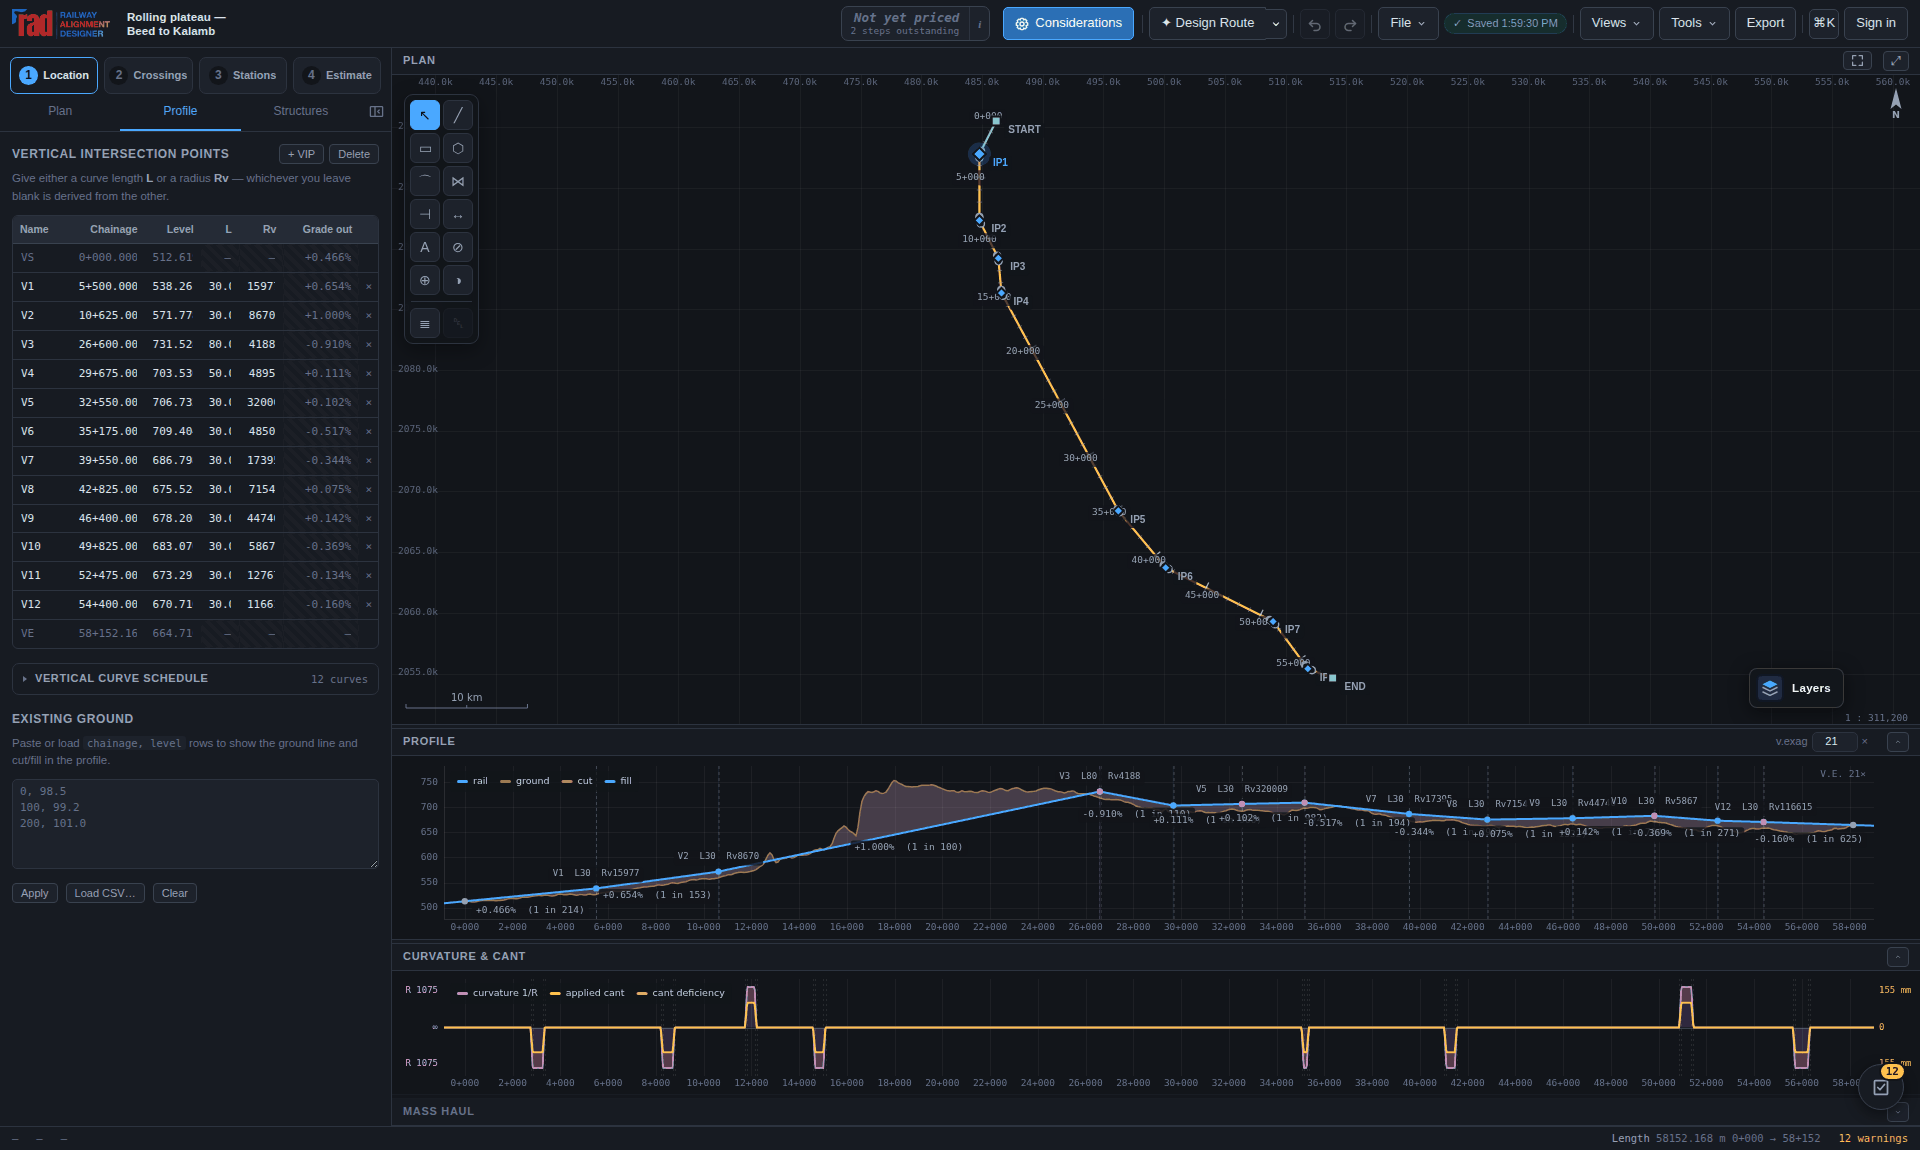Screen dimensions: 1920x1150
Task: Select the bowtie crossing tool
Action: [x=458, y=181]
